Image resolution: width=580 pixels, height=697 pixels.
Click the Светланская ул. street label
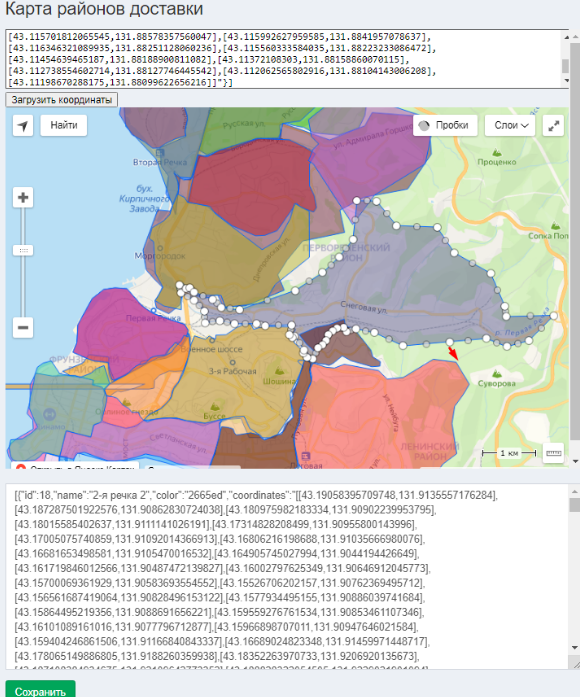tap(178, 443)
